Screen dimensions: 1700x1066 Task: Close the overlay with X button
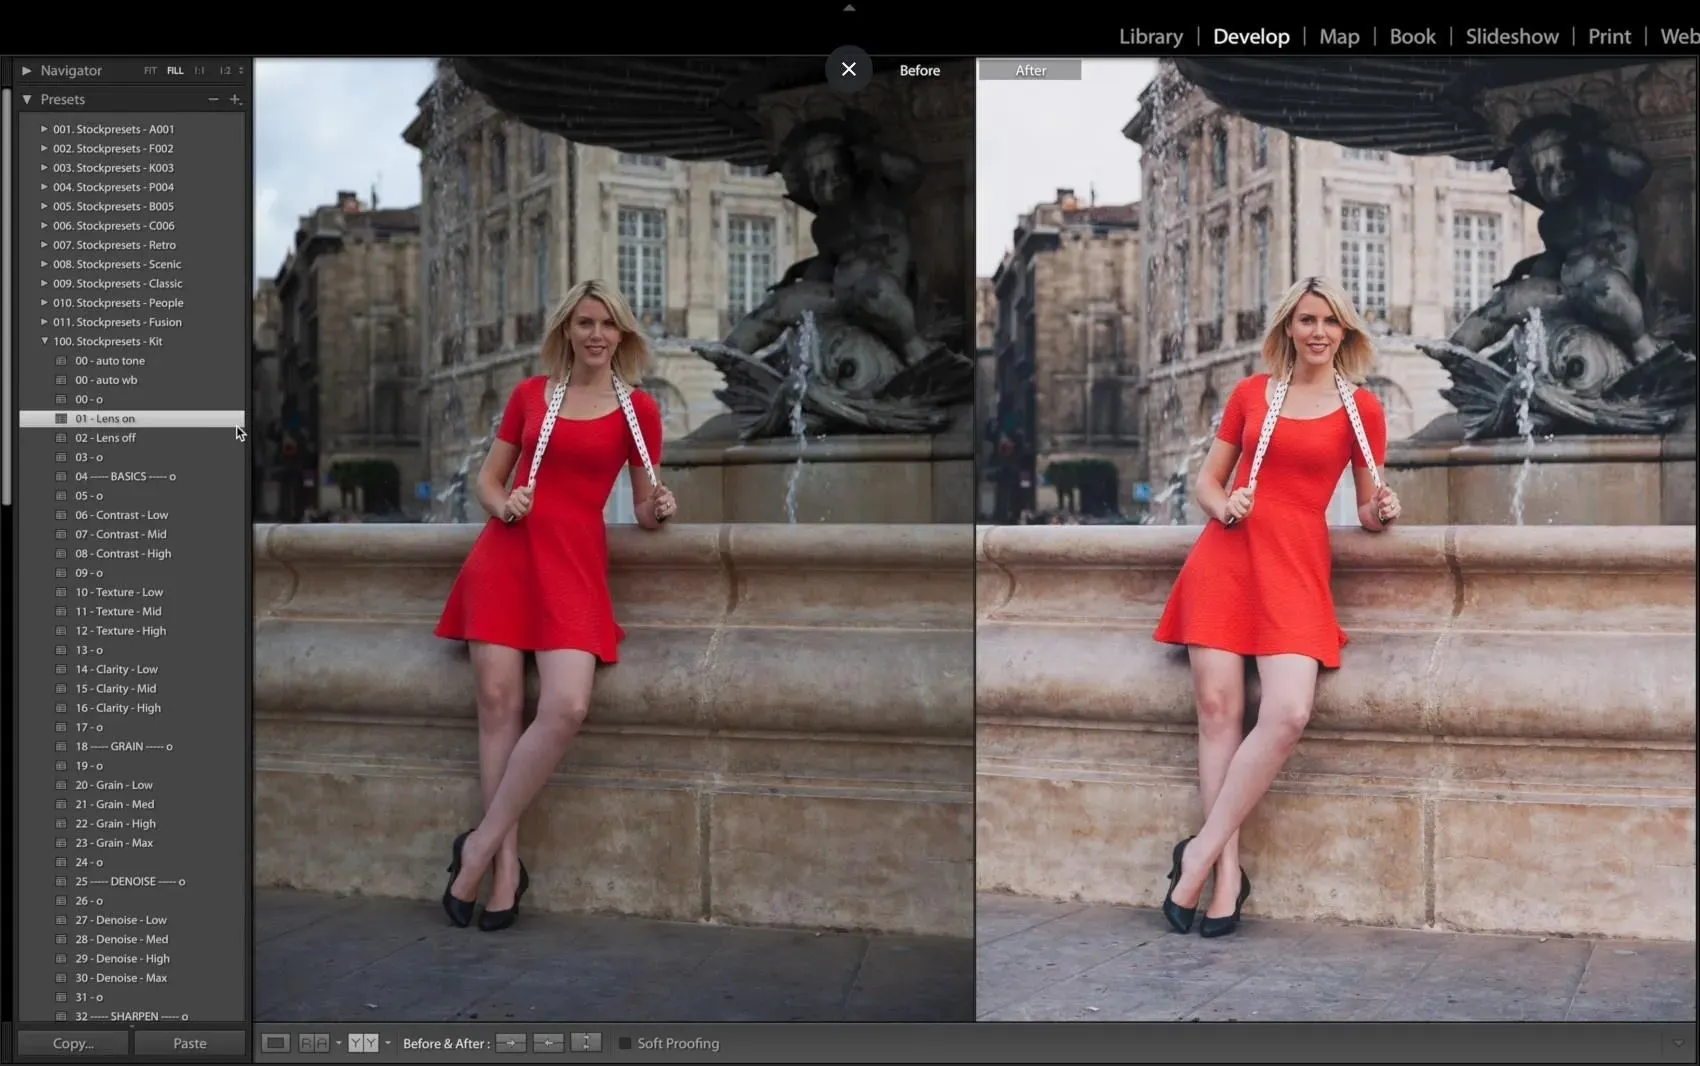(x=849, y=69)
